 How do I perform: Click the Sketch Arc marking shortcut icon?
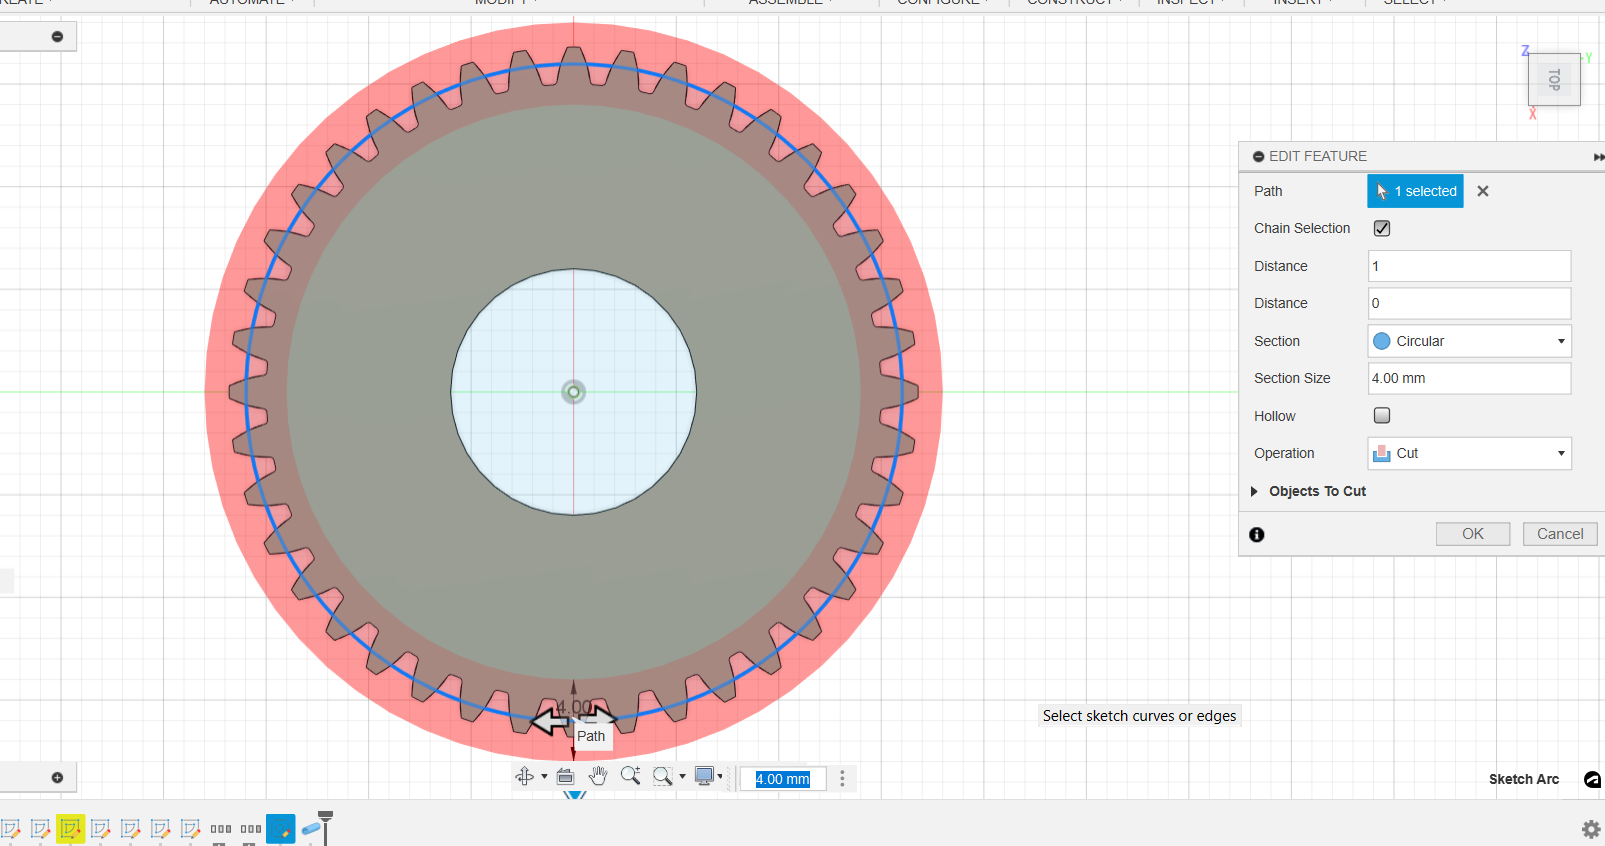pos(1593,779)
